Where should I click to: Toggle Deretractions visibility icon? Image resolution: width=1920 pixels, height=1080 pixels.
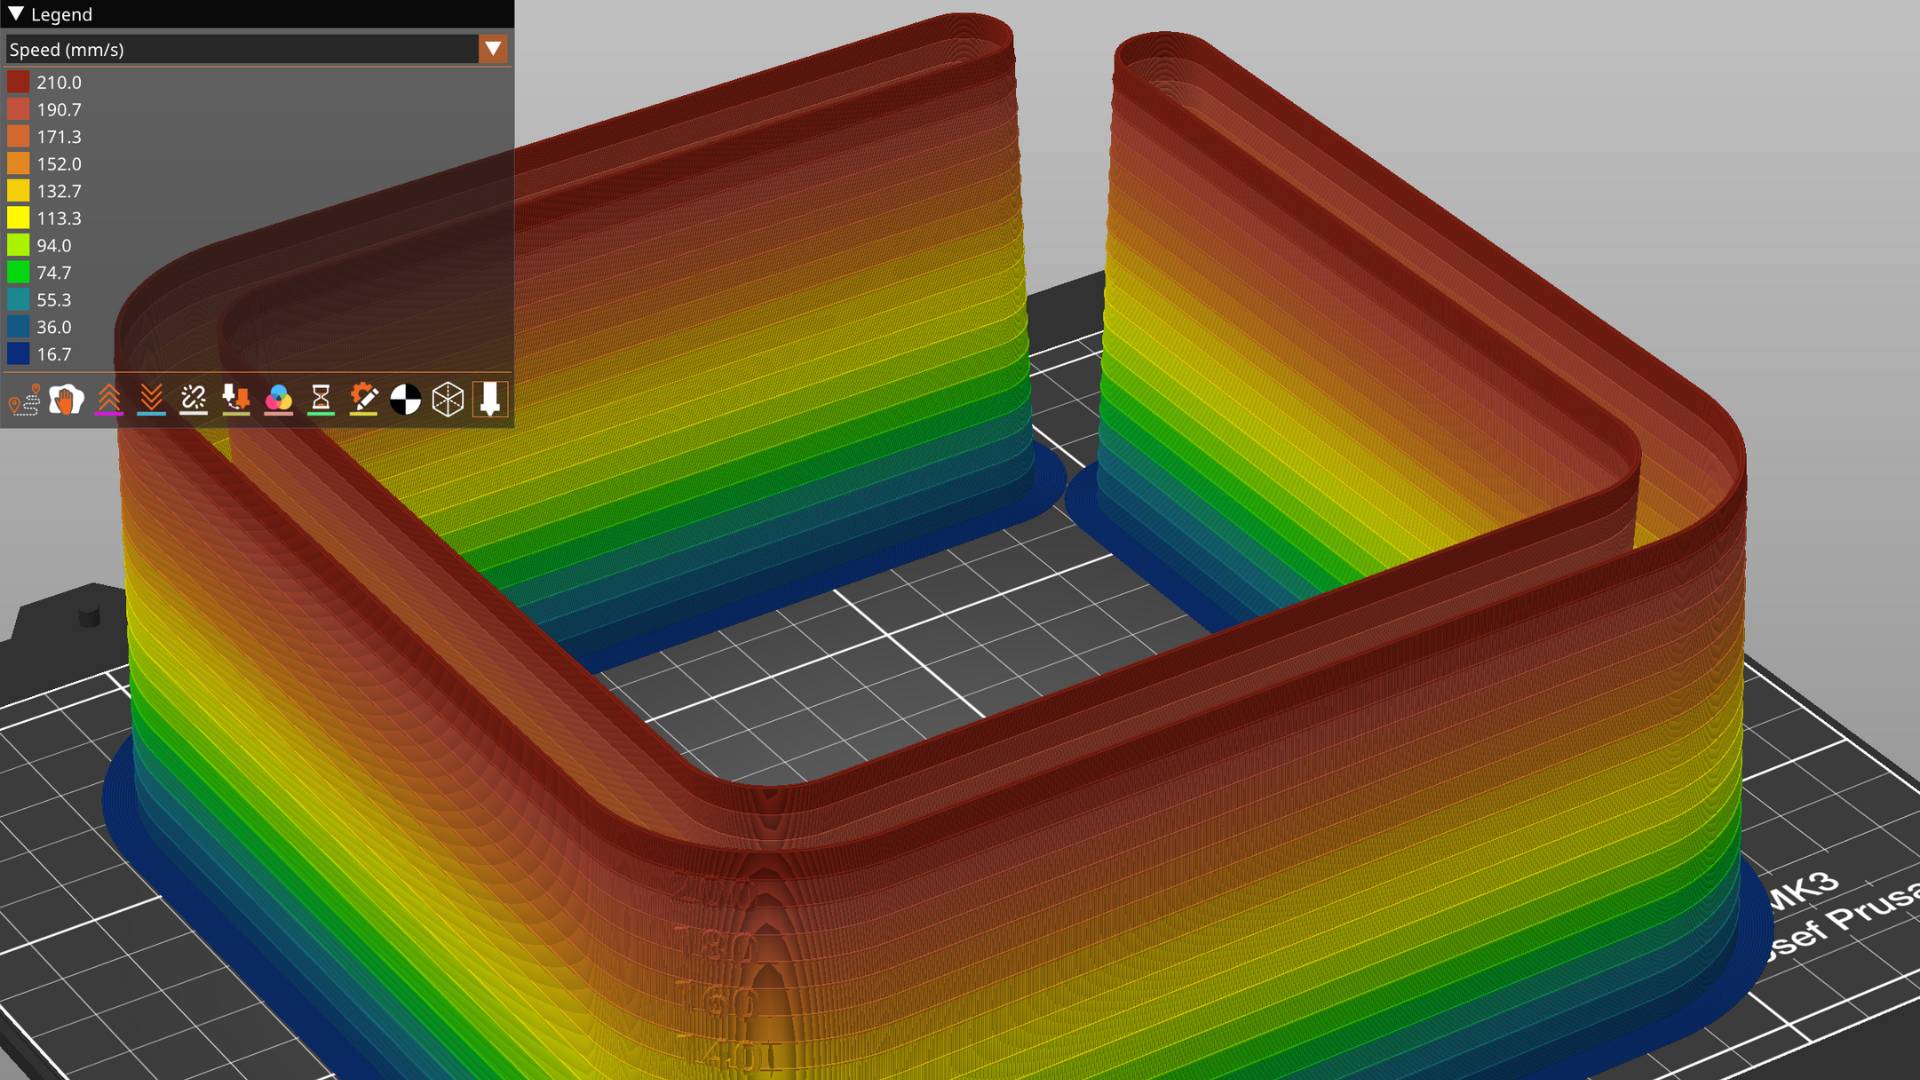pos(151,400)
